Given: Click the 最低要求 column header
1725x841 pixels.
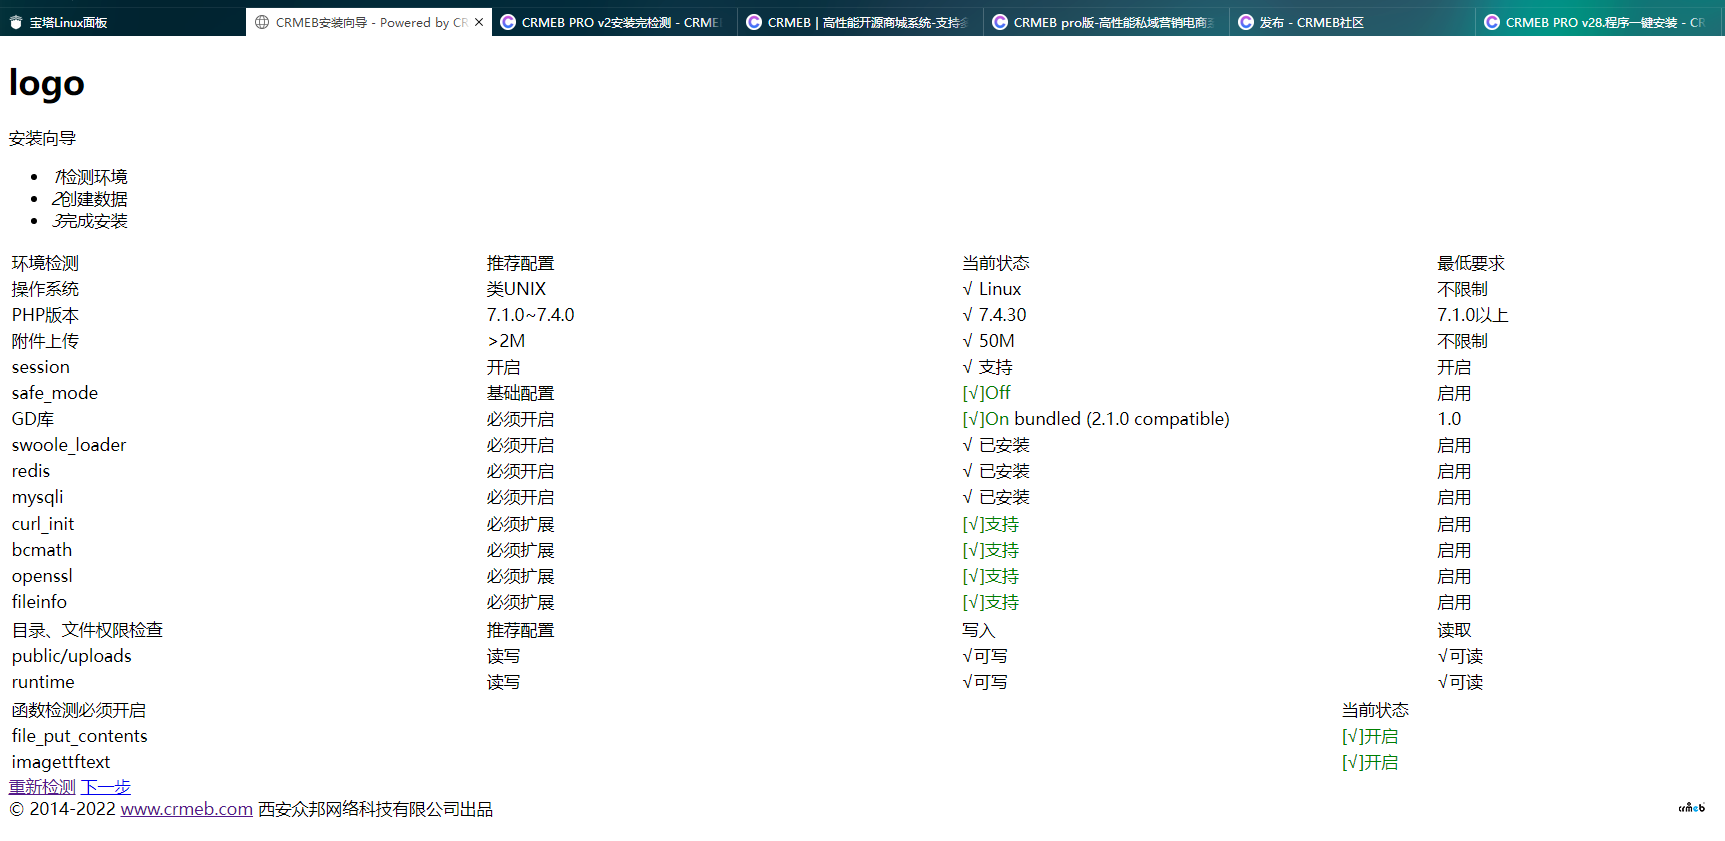Looking at the screenshot, I should (x=1471, y=263).
